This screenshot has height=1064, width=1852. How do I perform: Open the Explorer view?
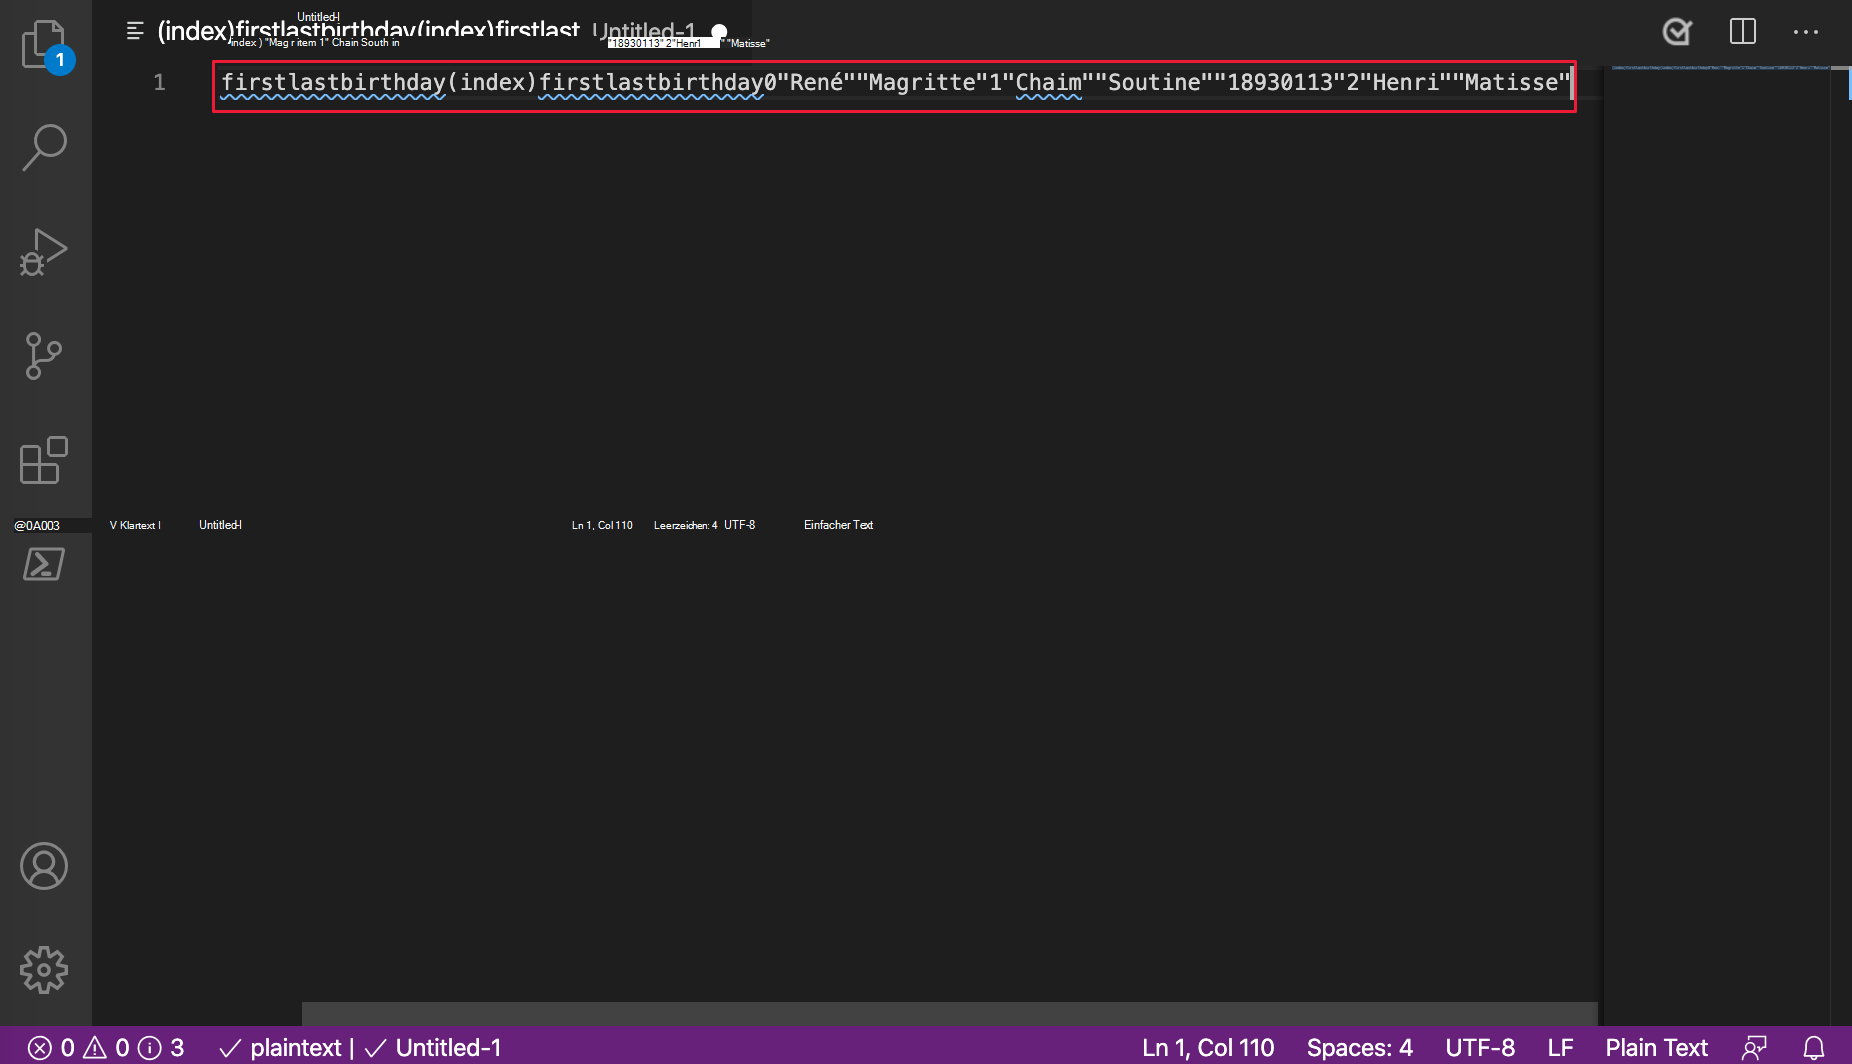coord(44,44)
